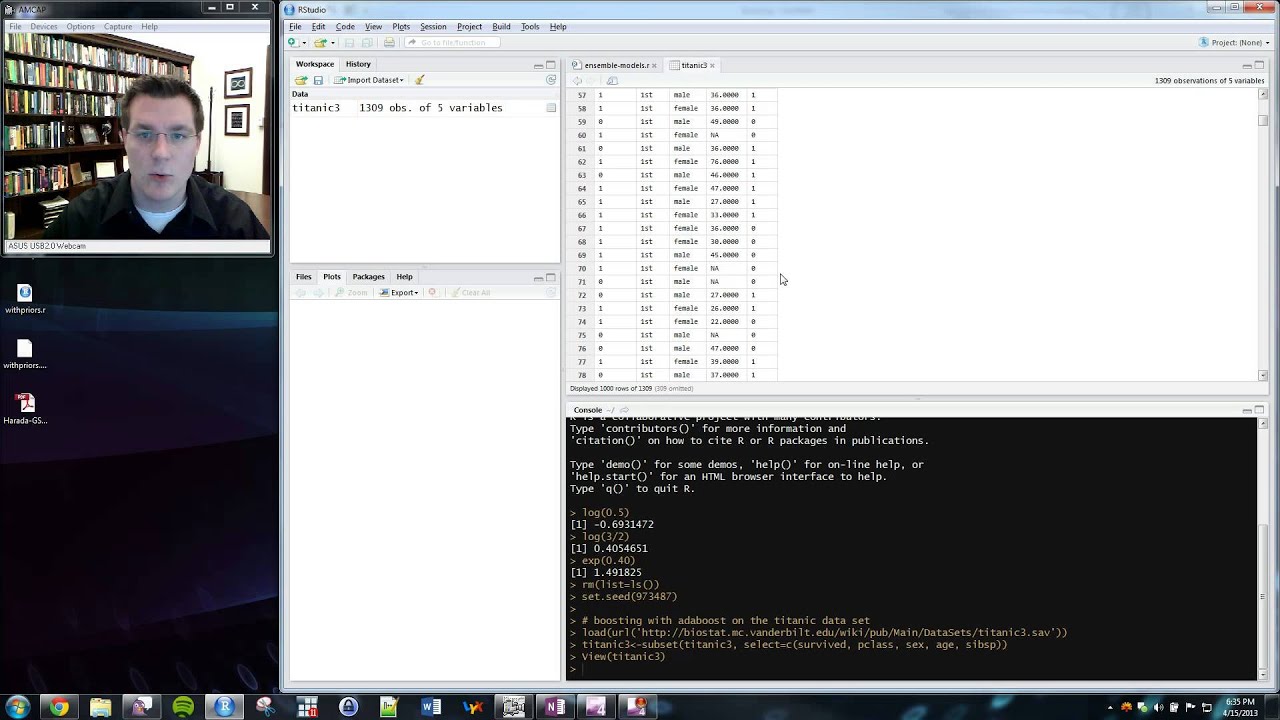
Task: Open Spotify from the taskbar
Action: [x=183, y=707]
